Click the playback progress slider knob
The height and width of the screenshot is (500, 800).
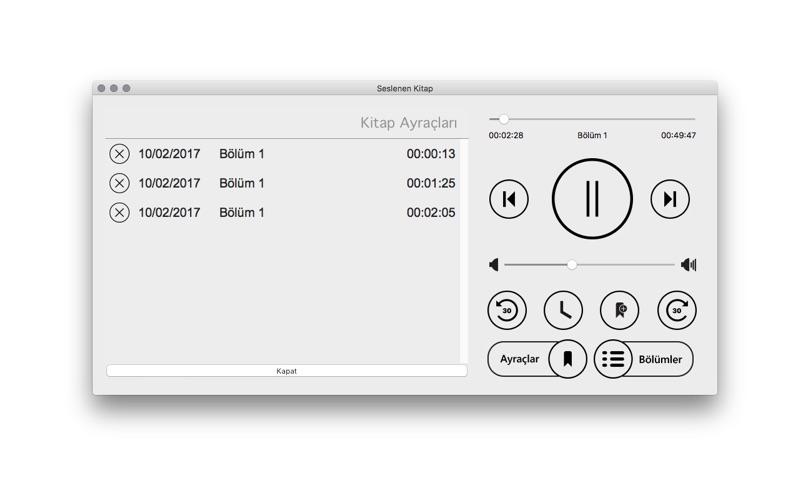(504, 119)
